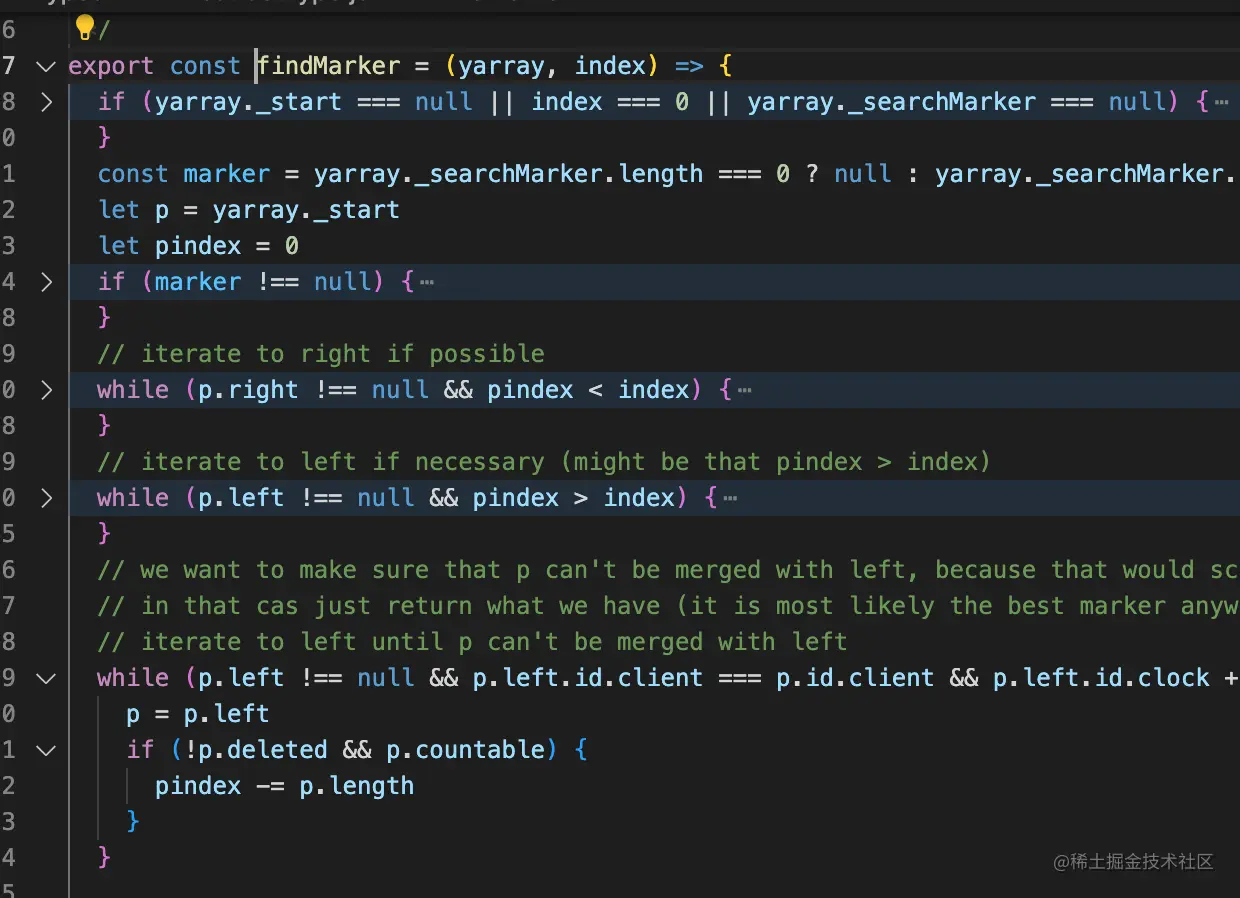Collapse the 'if (!p.deleted && p.countable)' block

45,750
